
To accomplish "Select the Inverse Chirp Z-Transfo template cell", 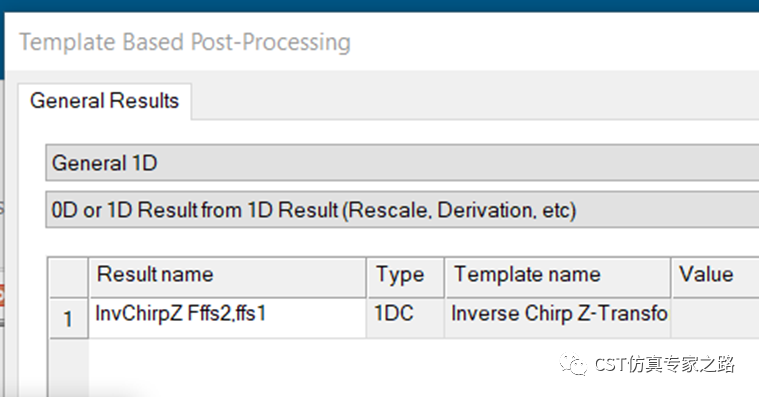I will (x=558, y=318).
